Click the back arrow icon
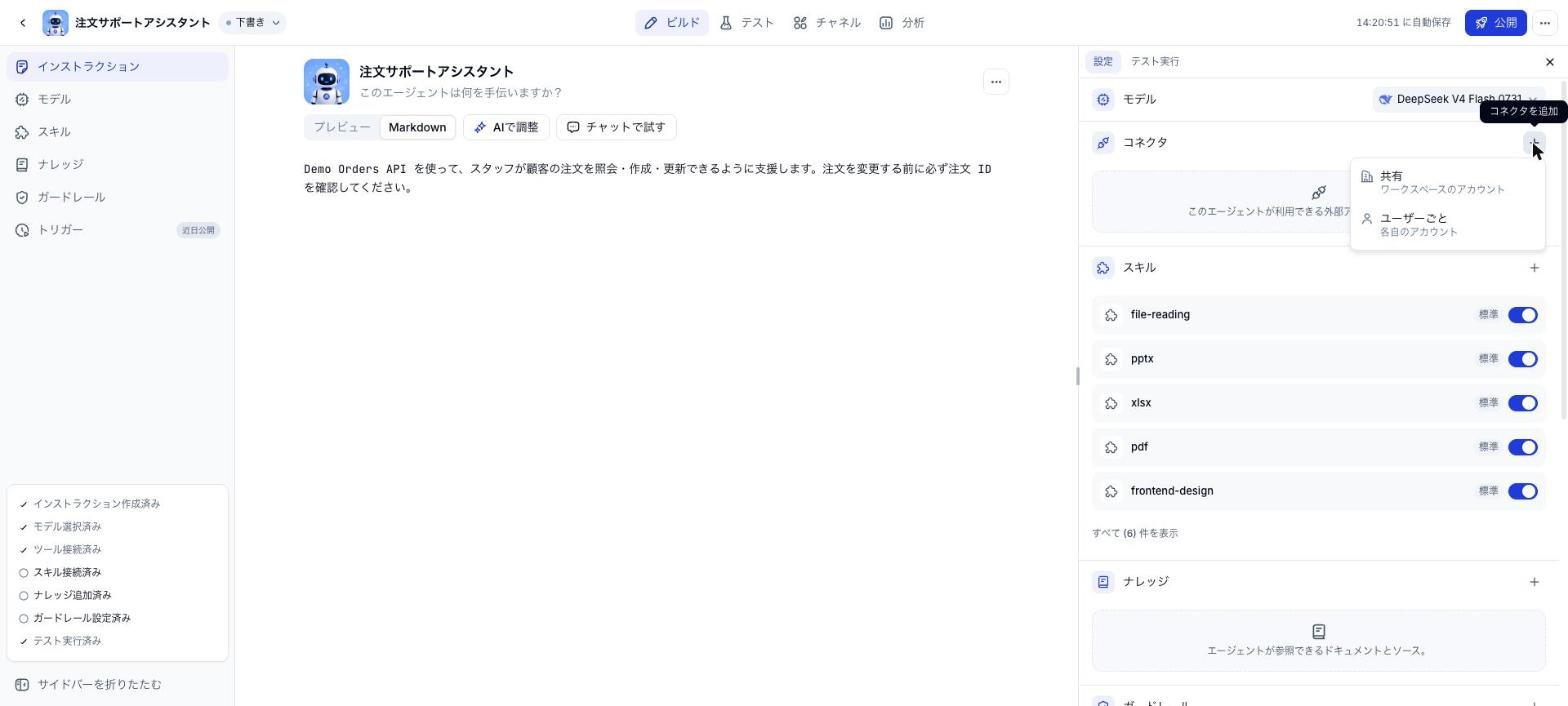Viewport: 1568px width, 706px height. [23, 22]
